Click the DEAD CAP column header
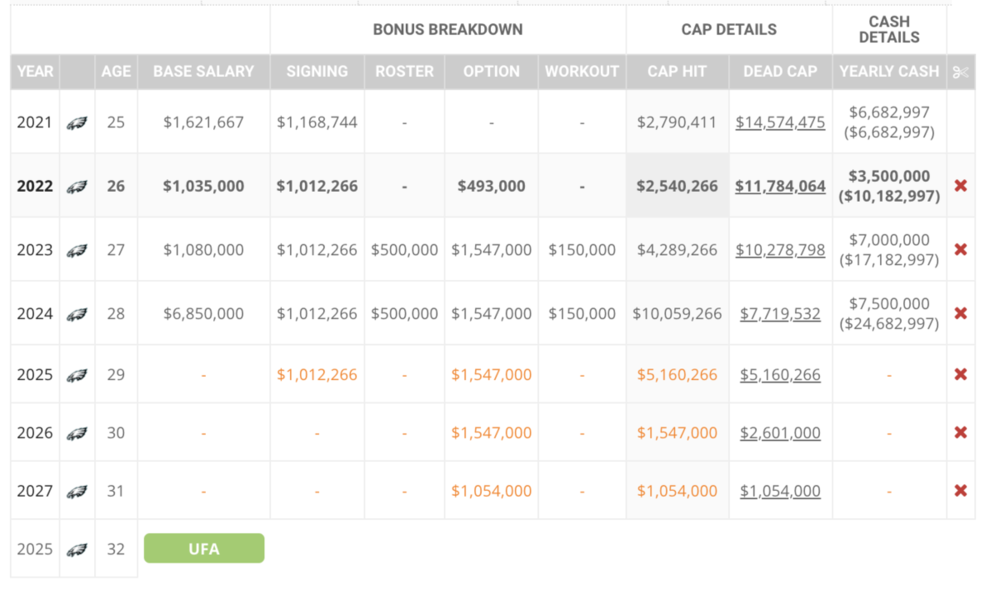1000x590 pixels. [x=780, y=72]
